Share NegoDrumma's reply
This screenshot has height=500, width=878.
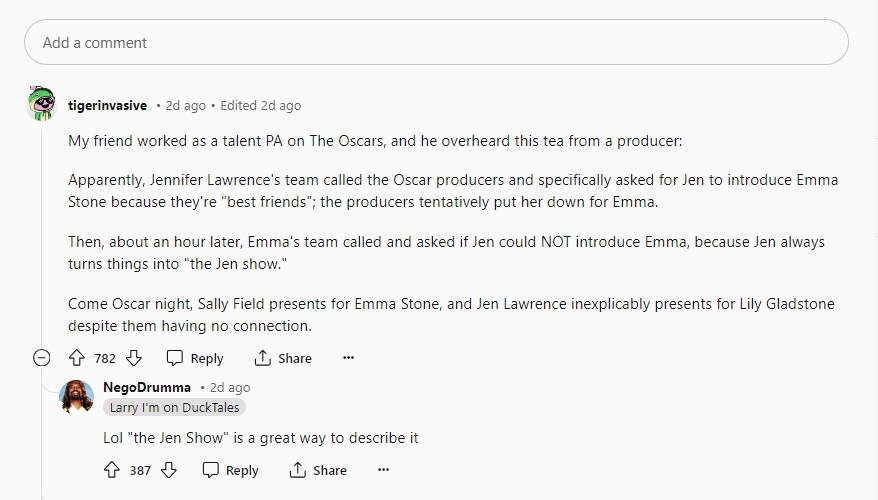[x=318, y=470]
